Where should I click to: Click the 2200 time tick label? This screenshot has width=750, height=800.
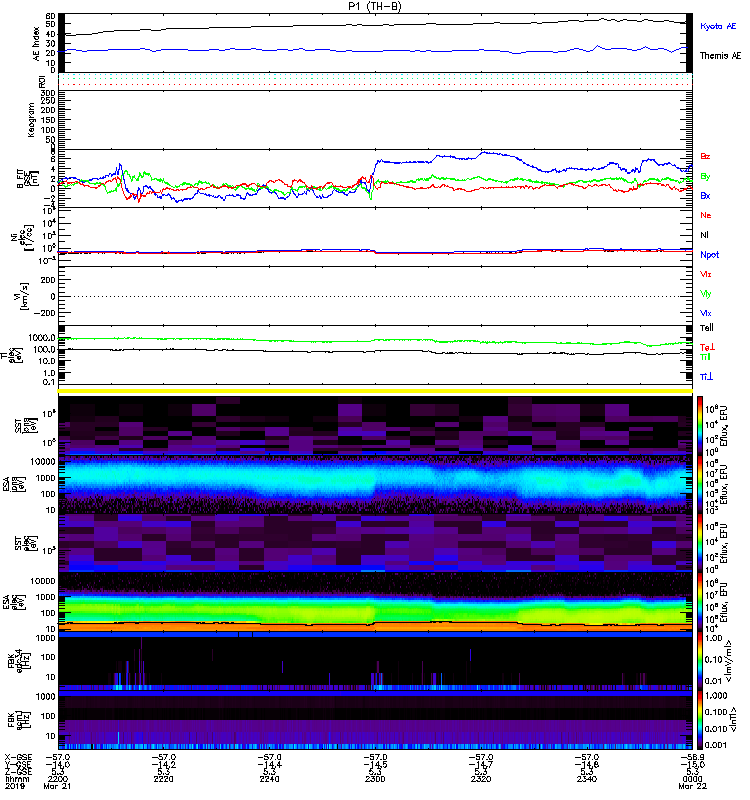57,779
